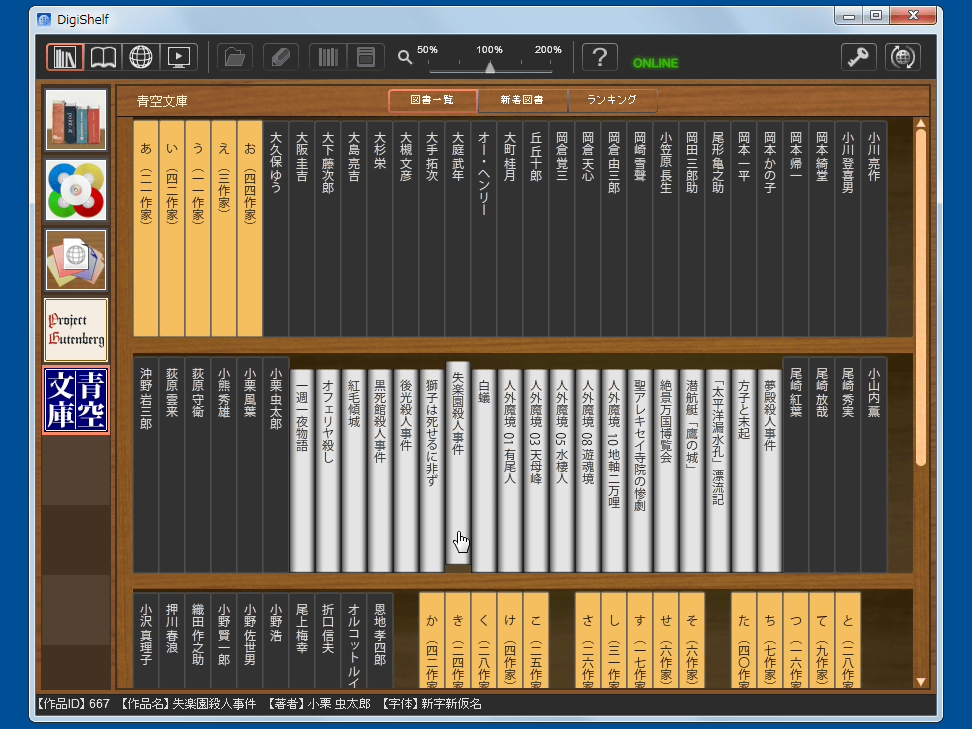972x729 pixels.
Task: Switch to the 新着図書 tab
Action: [523, 100]
